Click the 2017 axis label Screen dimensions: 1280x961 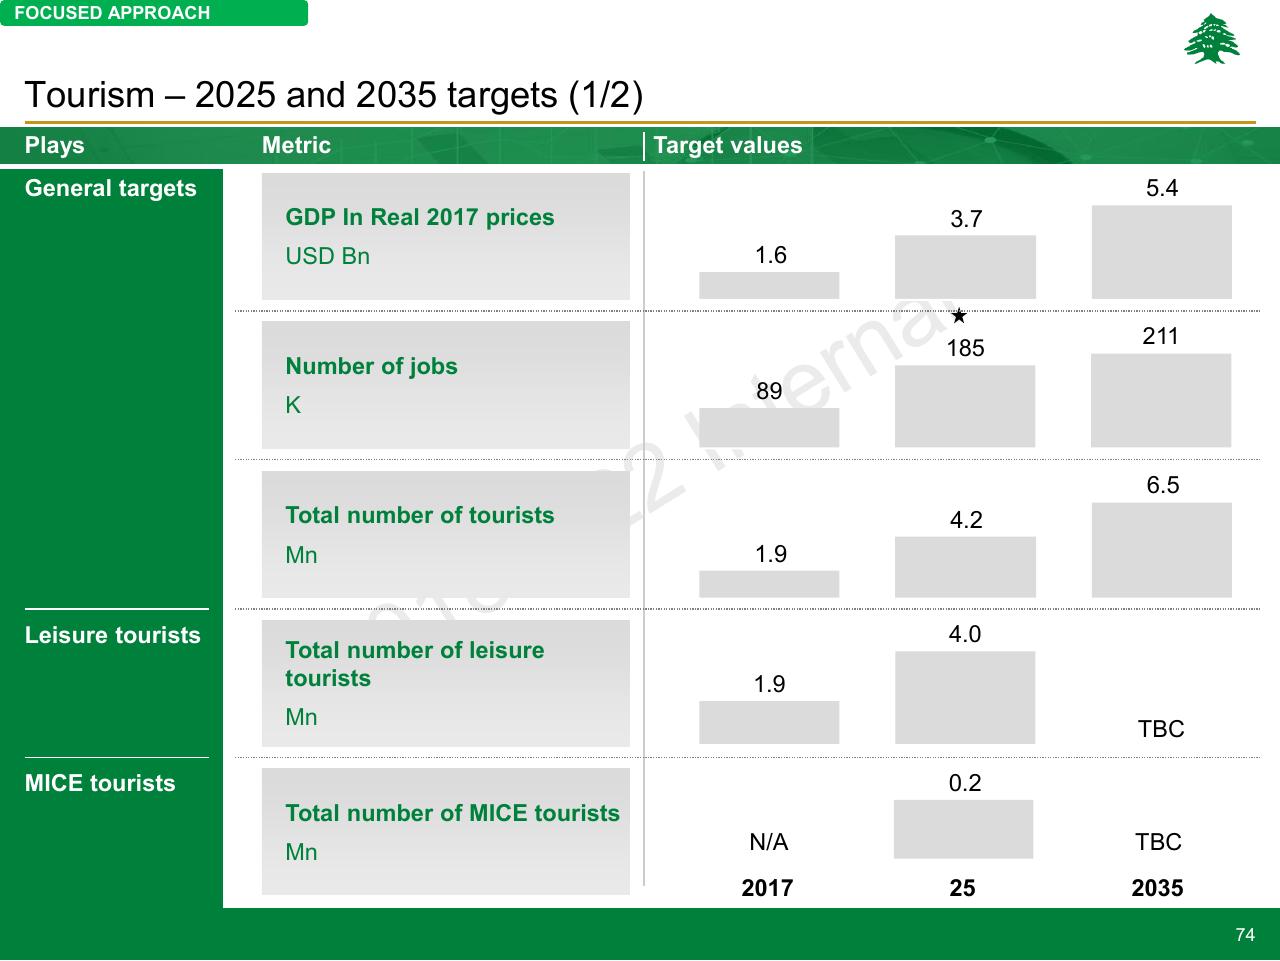767,888
